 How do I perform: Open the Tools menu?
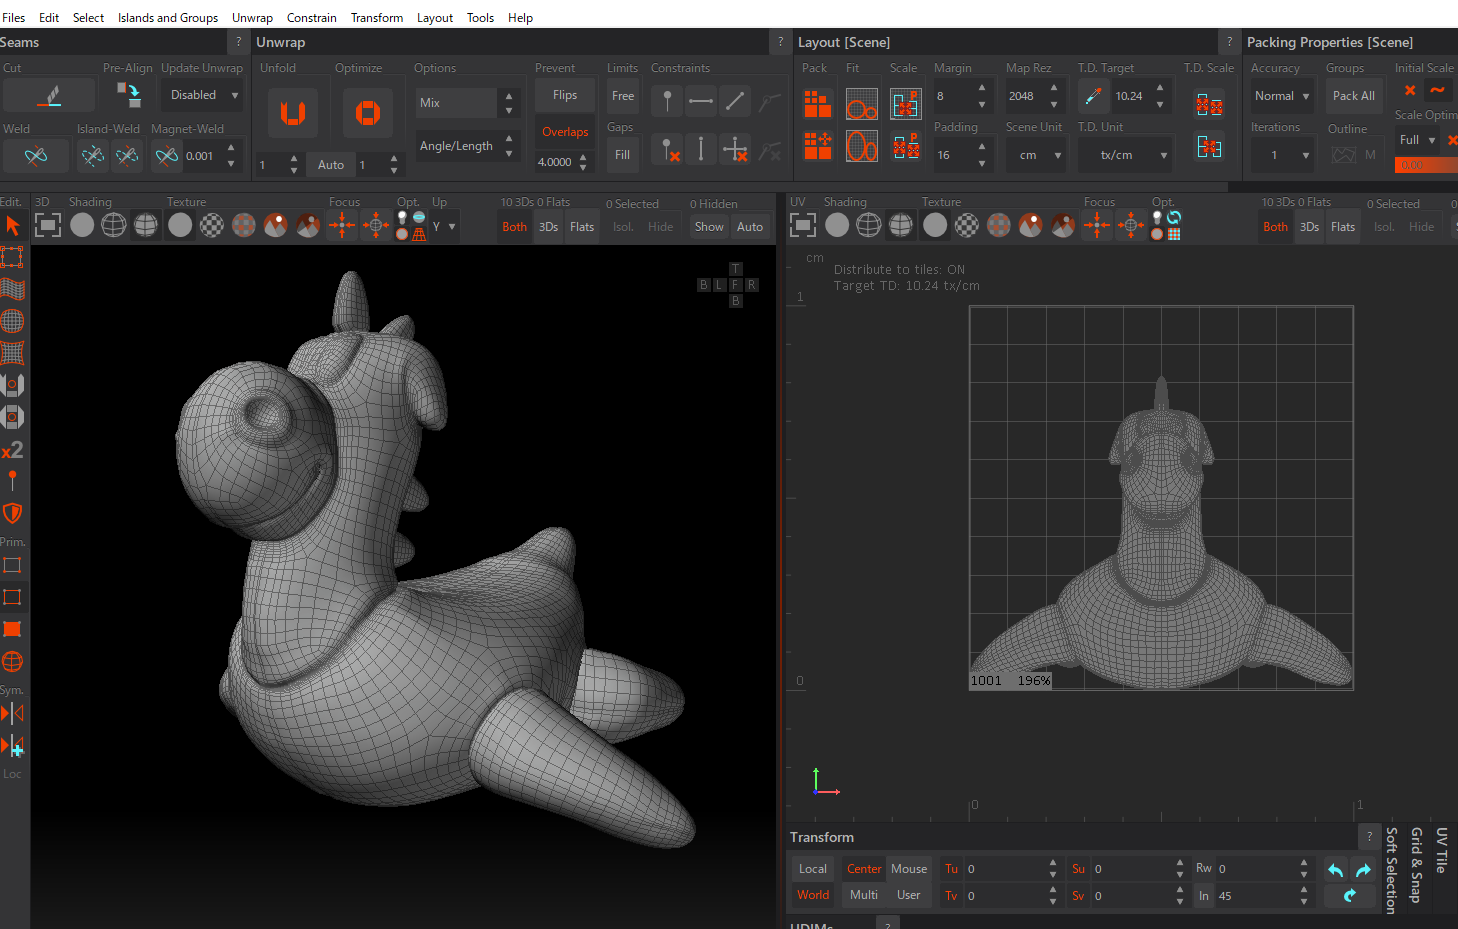coord(480,18)
